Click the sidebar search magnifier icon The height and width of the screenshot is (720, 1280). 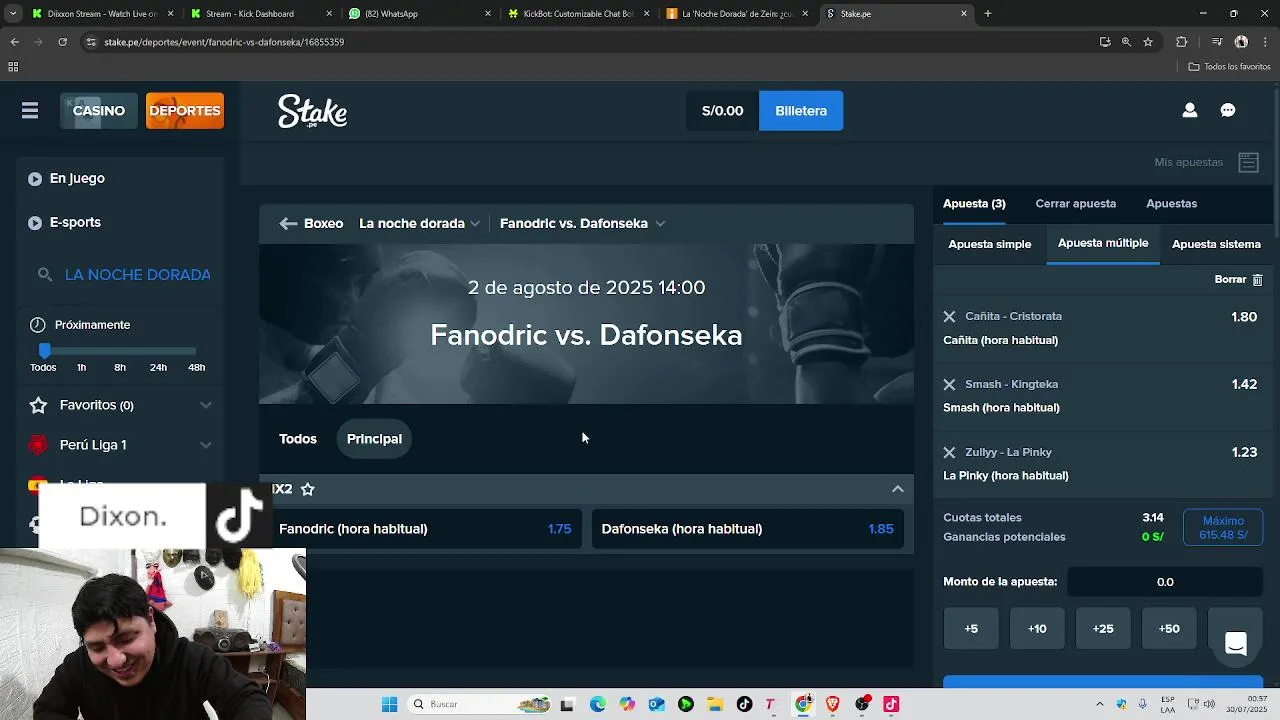click(44, 274)
